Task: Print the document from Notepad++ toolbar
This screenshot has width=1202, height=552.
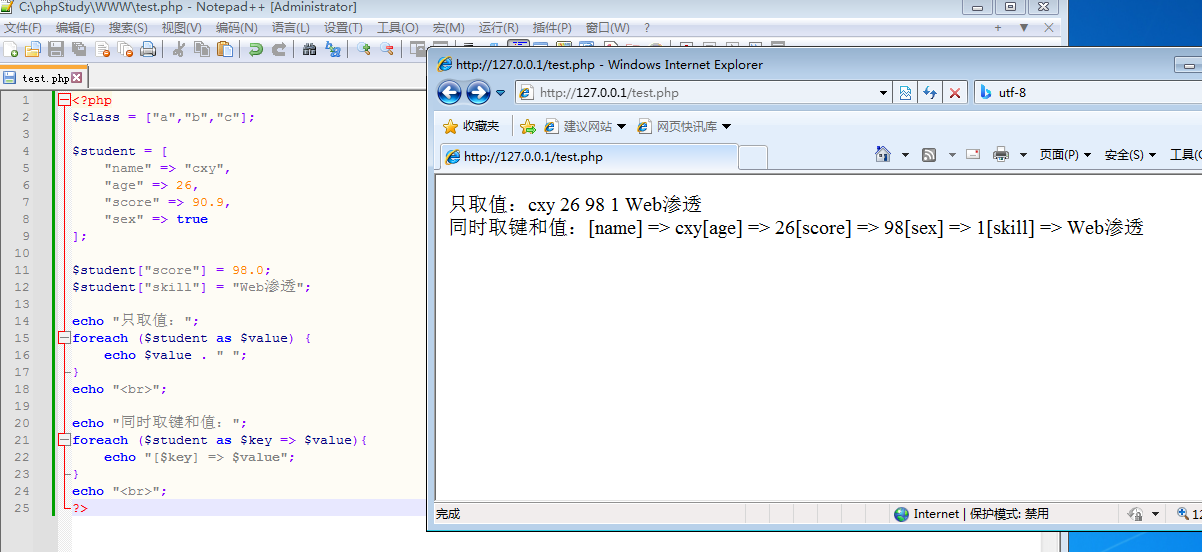Action: [148, 49]
